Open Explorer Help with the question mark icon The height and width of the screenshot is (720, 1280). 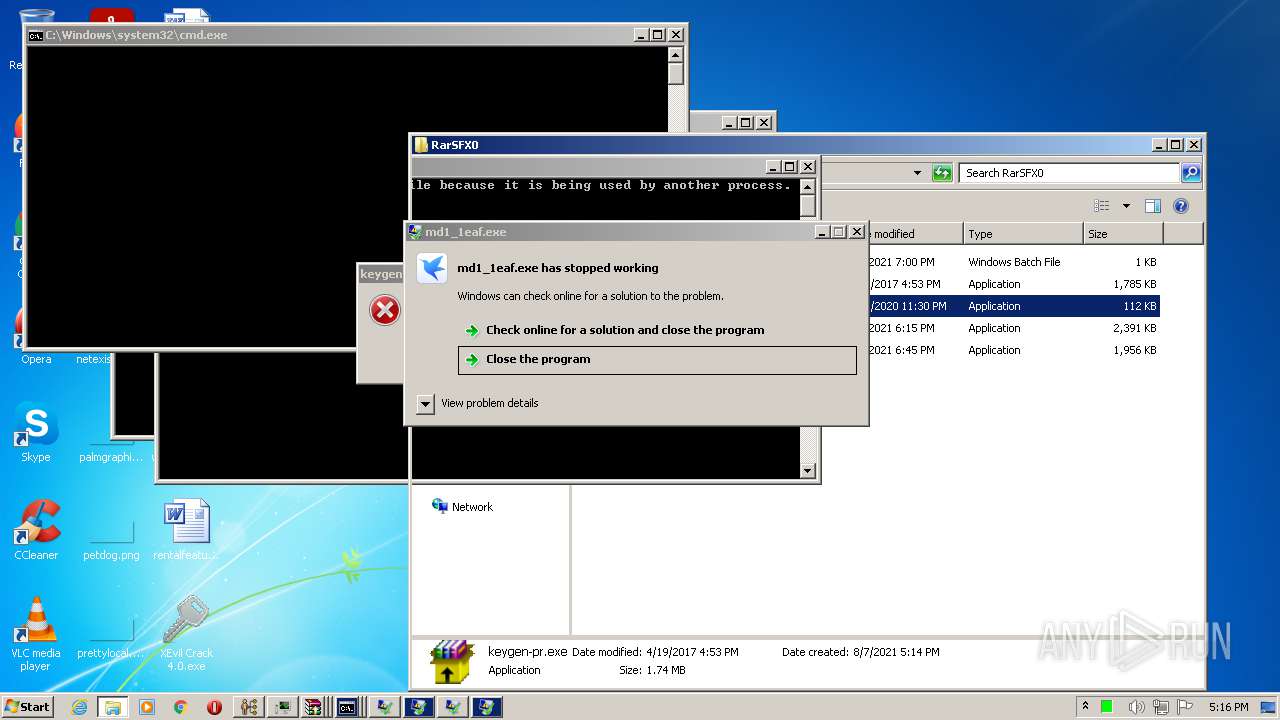(x=1181, y=206)
